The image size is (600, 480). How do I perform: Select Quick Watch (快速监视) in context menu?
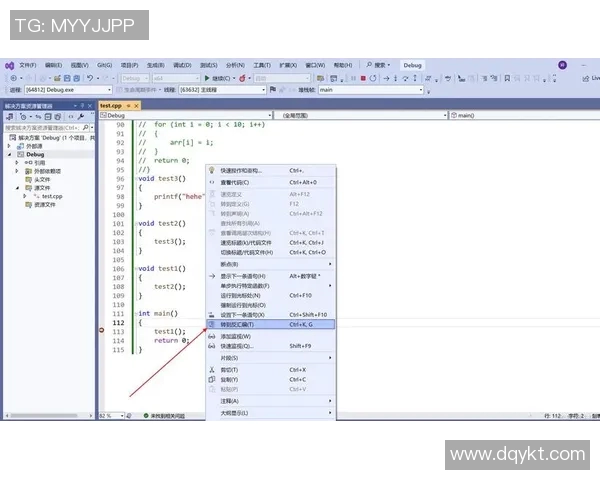coord(238,346)
